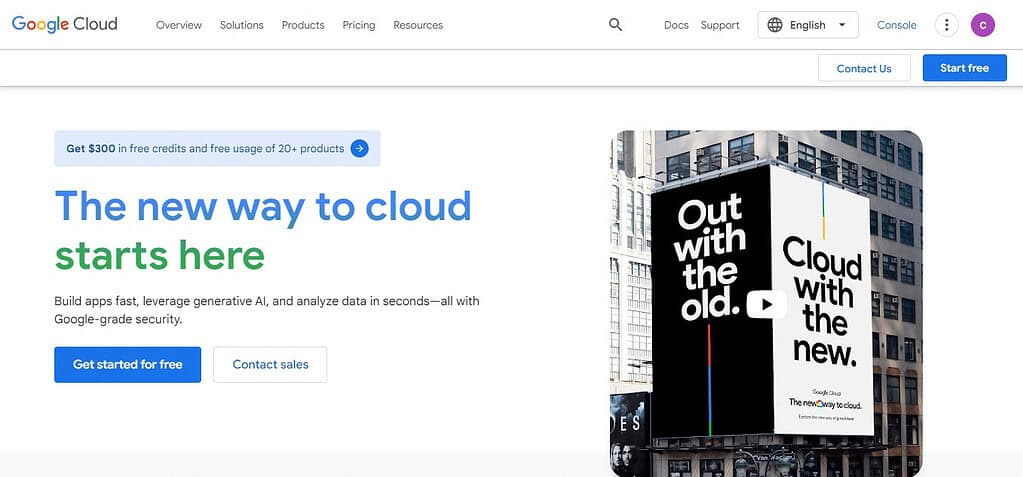Click the Get $300 in free credits banner text
Image resolution: width=1023 pixels, height=477 pixels.
click(x=205, y=148)
